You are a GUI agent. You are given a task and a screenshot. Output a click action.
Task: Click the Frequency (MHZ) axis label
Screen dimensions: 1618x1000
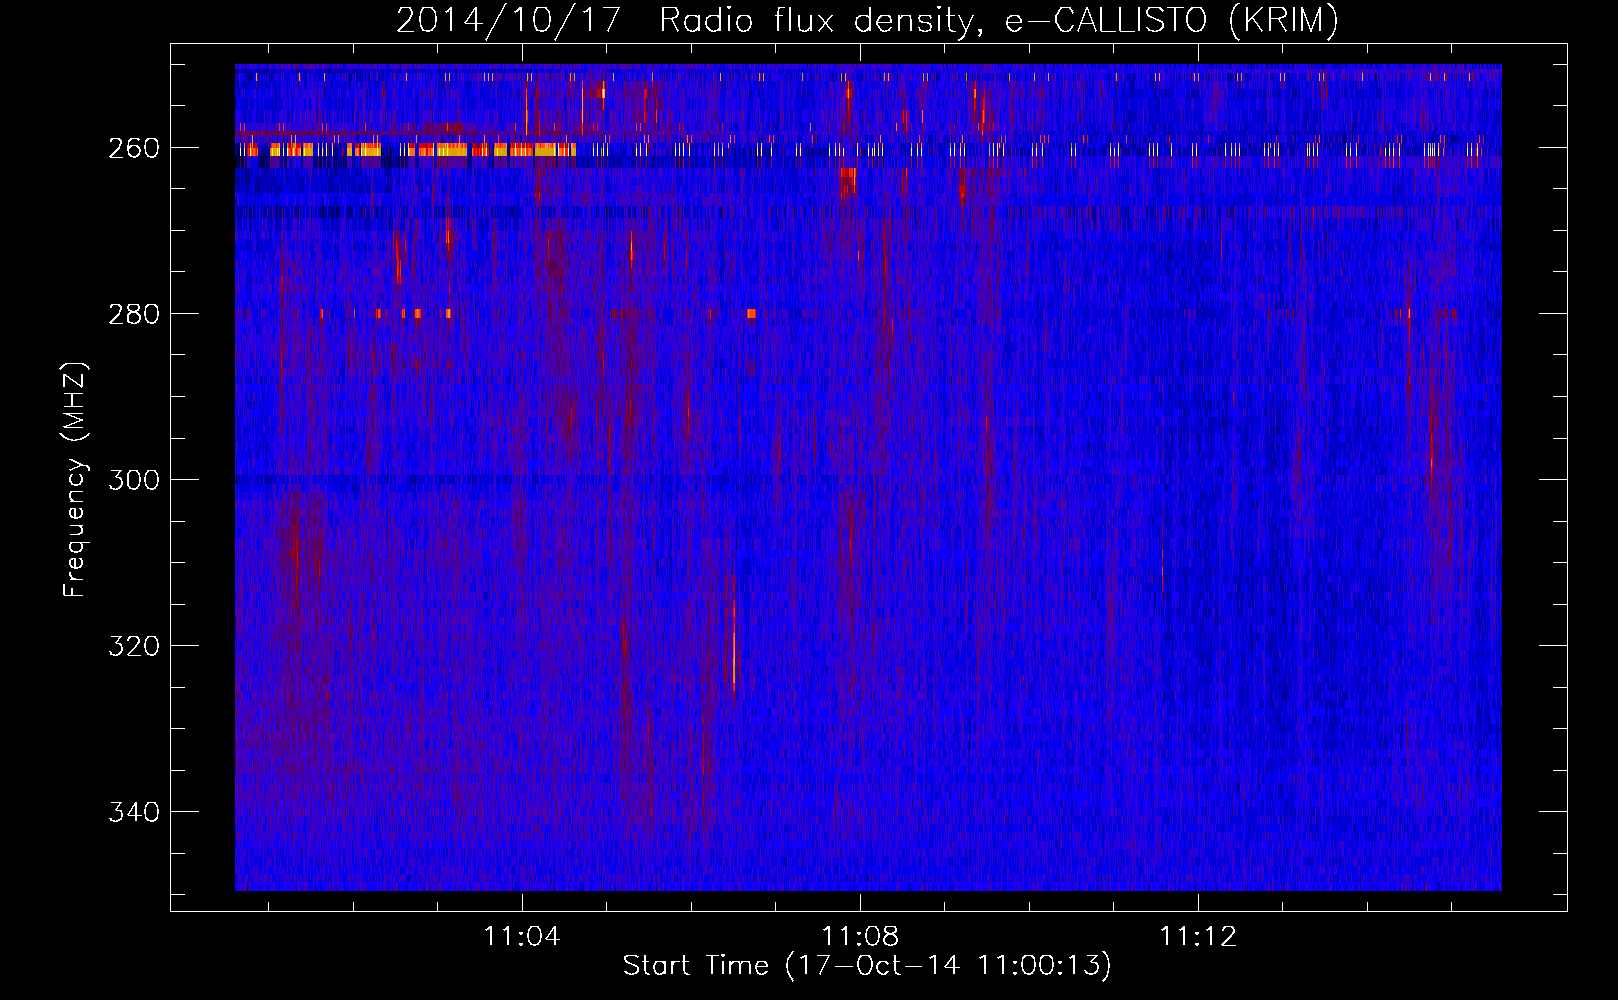point(75,479)
